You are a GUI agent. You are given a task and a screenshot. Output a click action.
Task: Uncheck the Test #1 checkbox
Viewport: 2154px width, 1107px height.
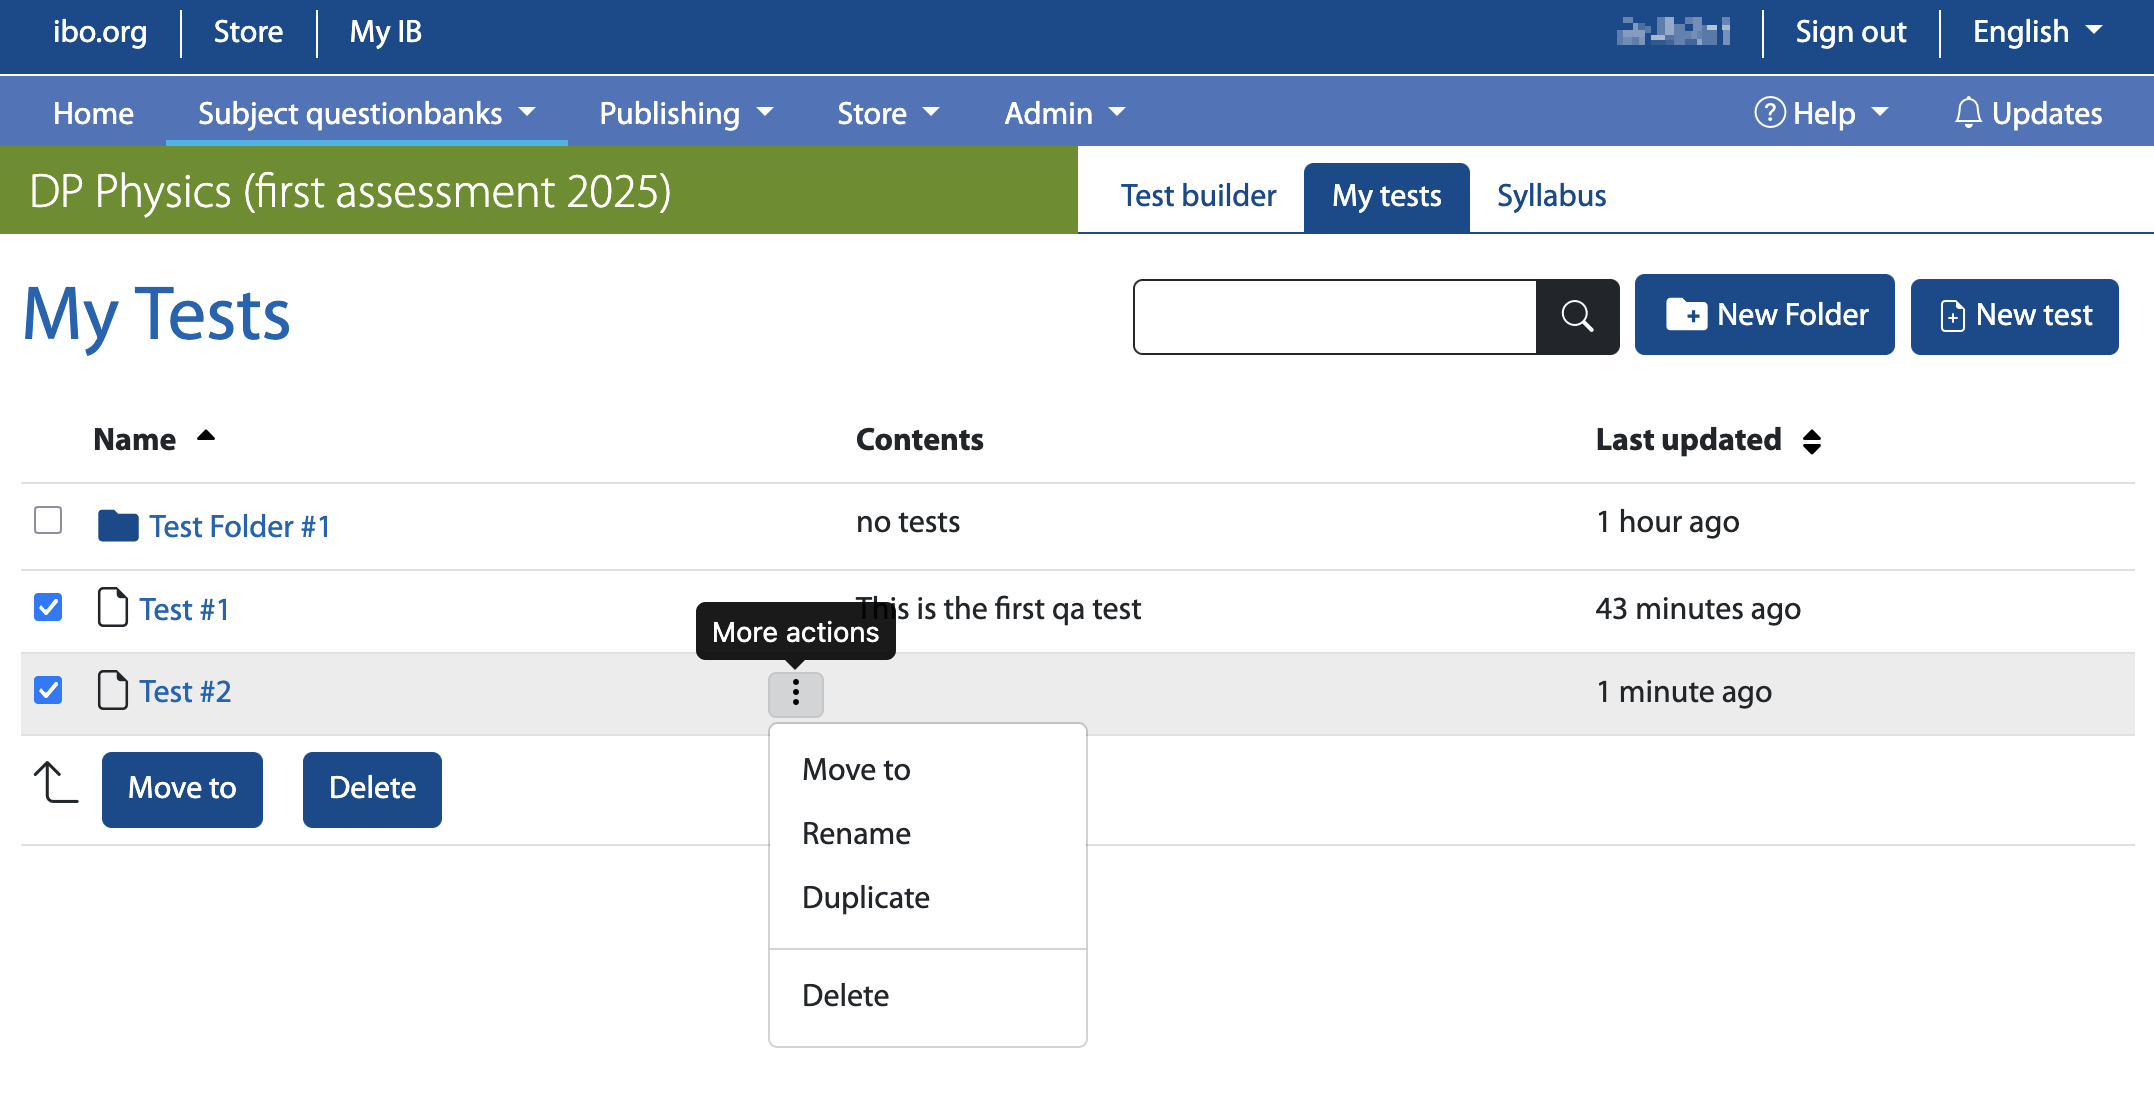click(48, 607)
